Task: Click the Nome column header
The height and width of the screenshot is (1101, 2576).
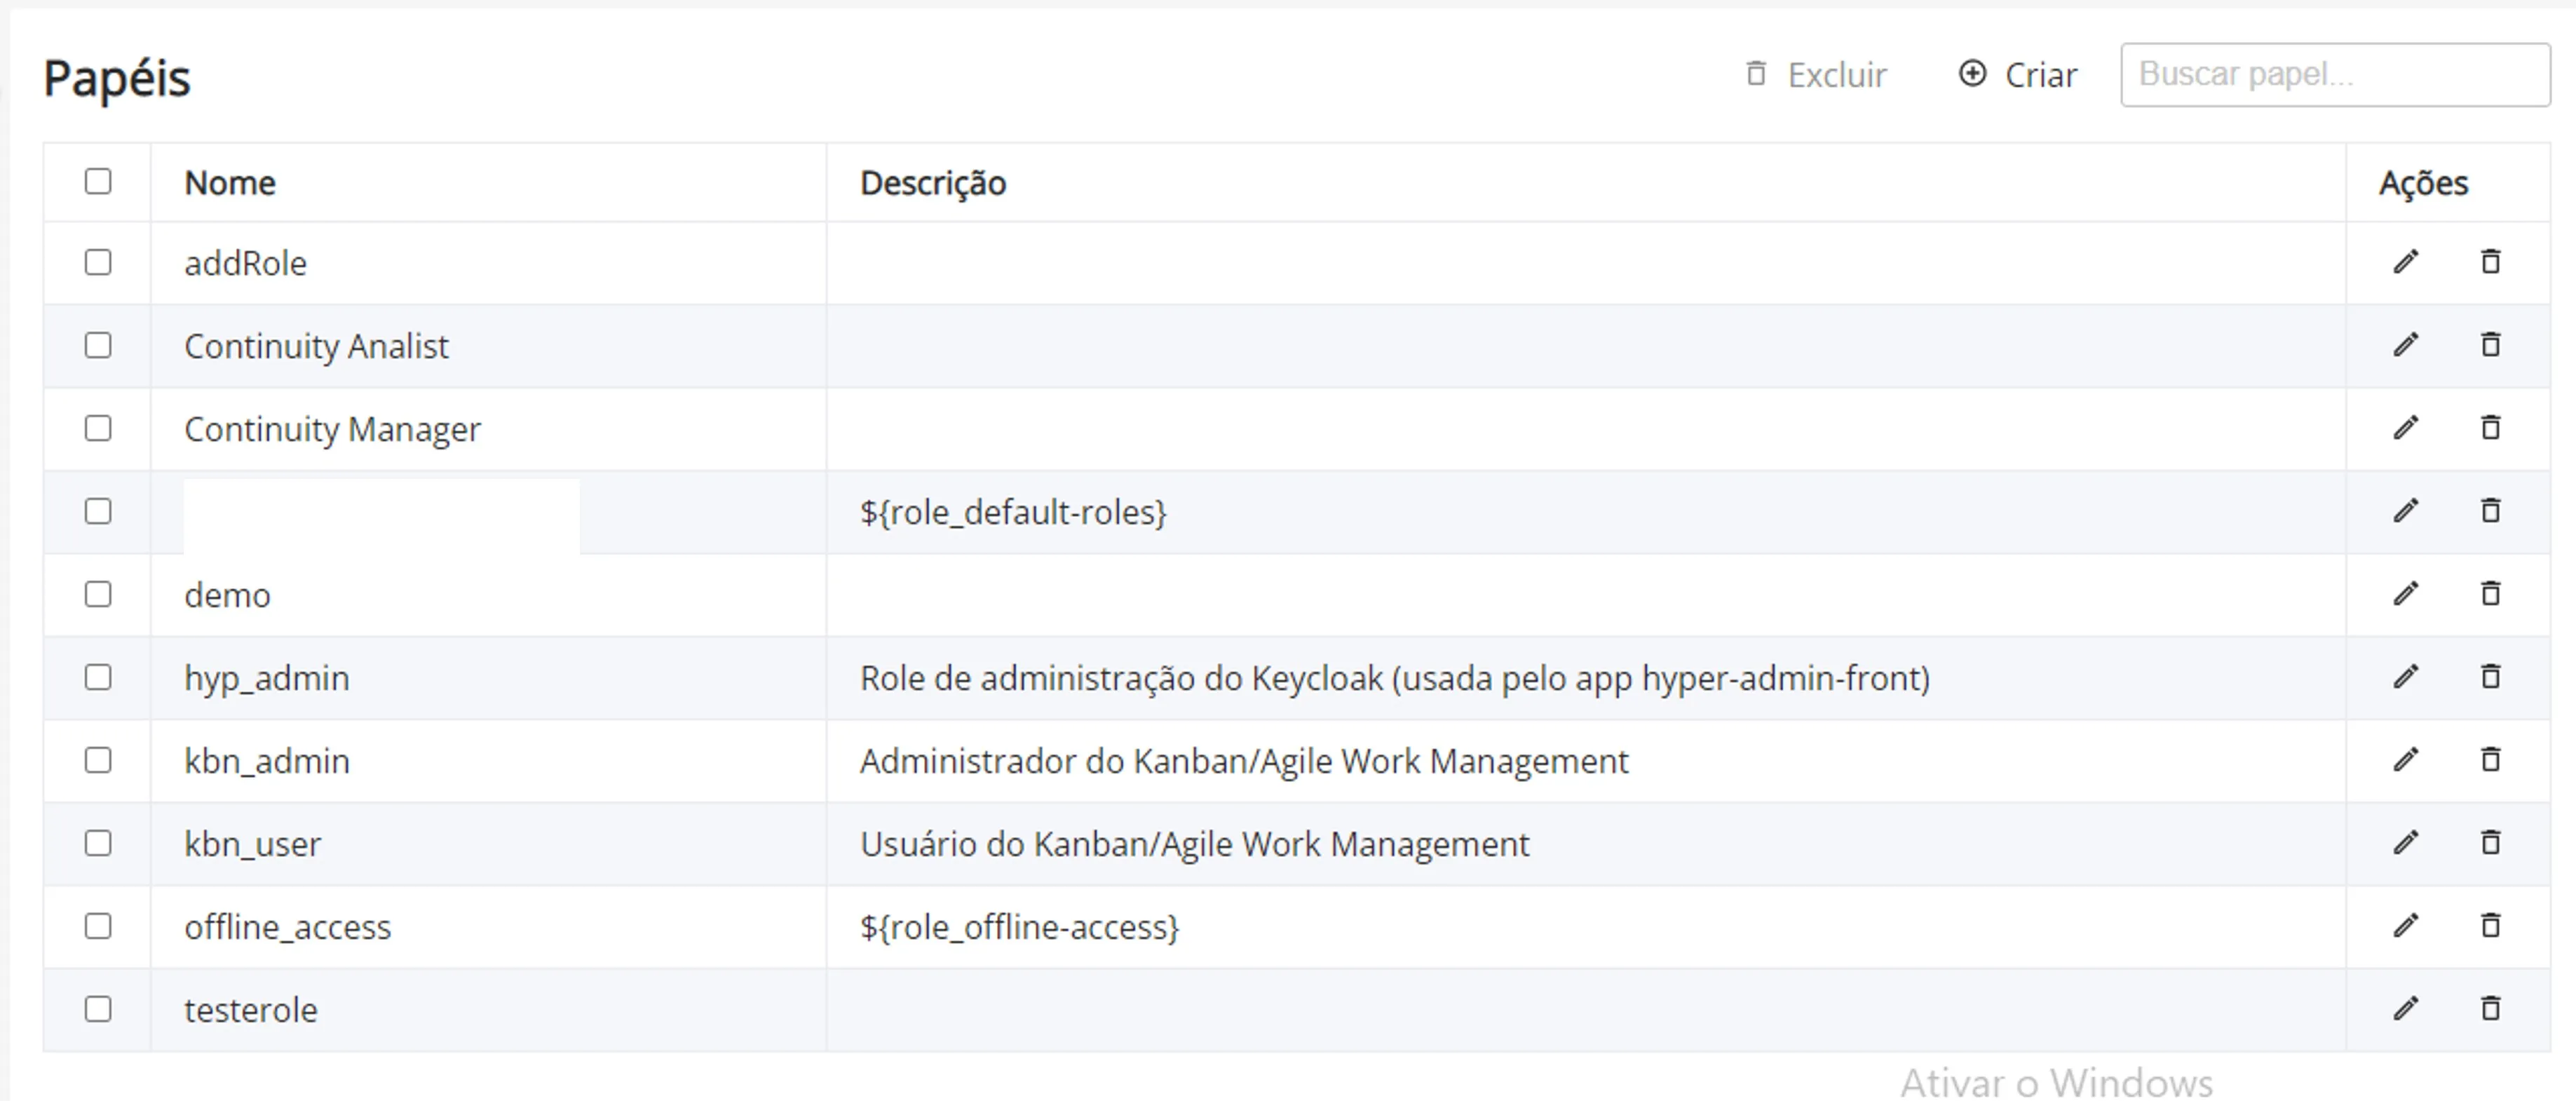Action: click(230, 183)
